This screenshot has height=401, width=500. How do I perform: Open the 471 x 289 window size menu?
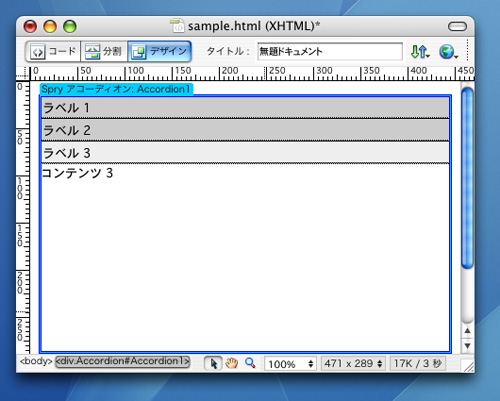tap(353, 364)
